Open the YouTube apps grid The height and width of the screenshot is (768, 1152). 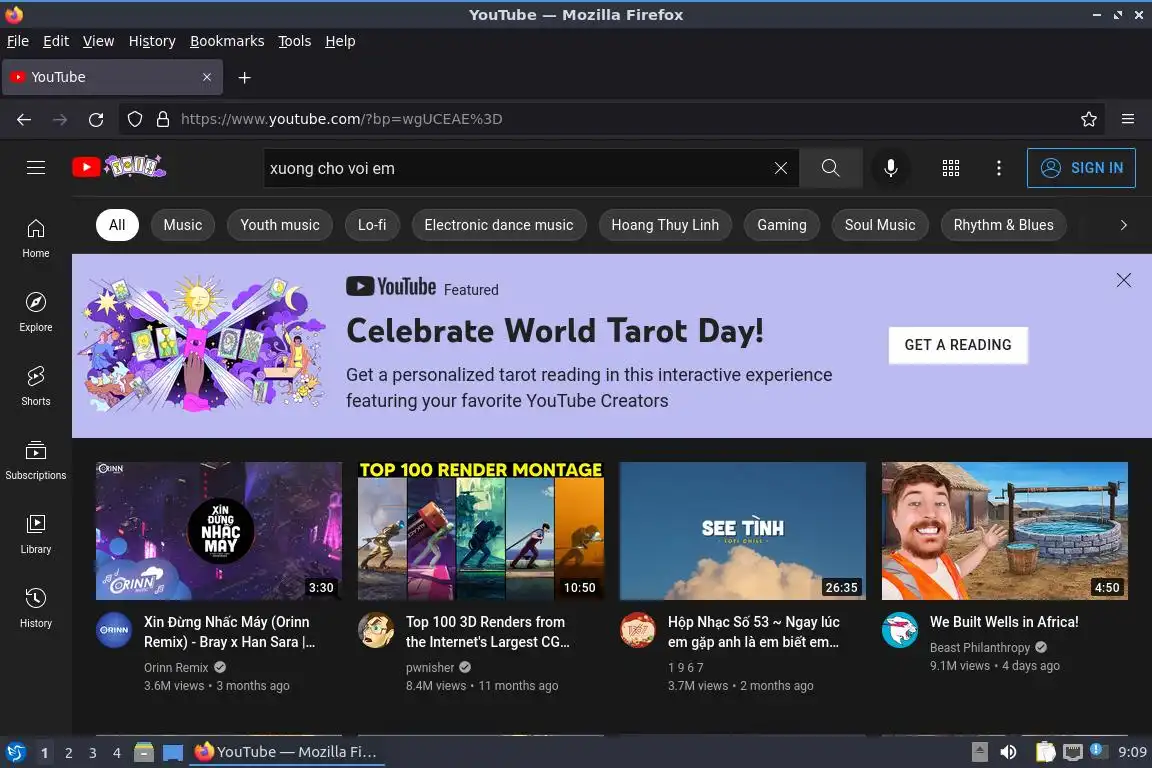pos(951,168)
